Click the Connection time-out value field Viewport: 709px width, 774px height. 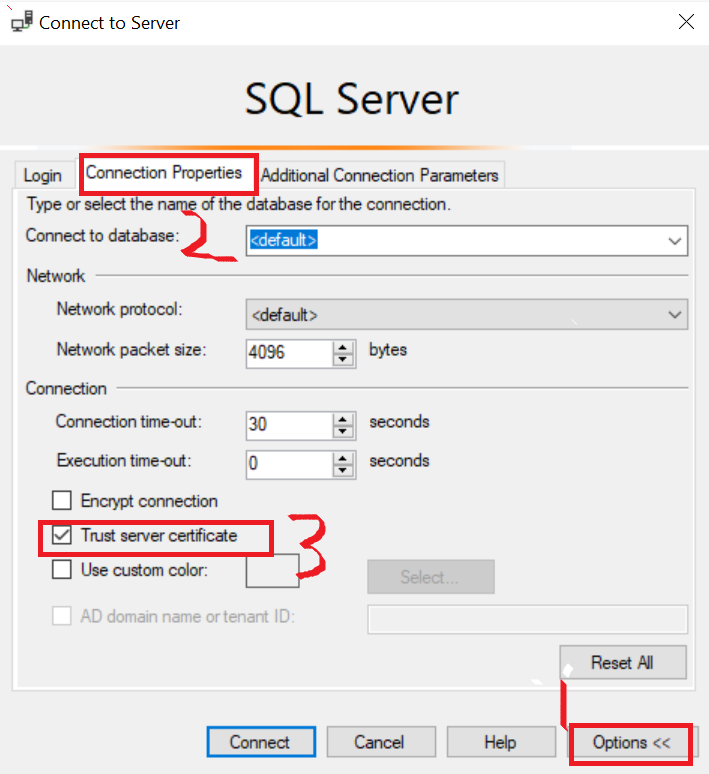click(289, 425)
